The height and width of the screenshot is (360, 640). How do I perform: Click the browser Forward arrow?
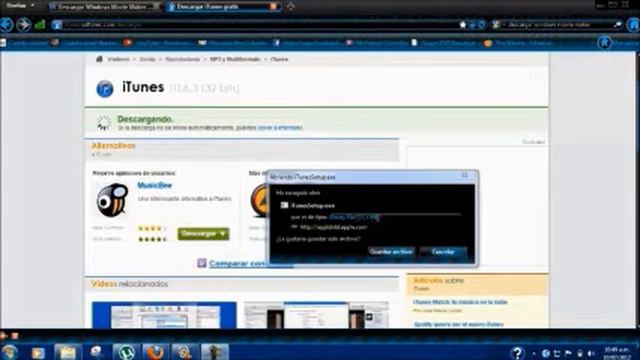pyautogui.click(x=24, y=24)
